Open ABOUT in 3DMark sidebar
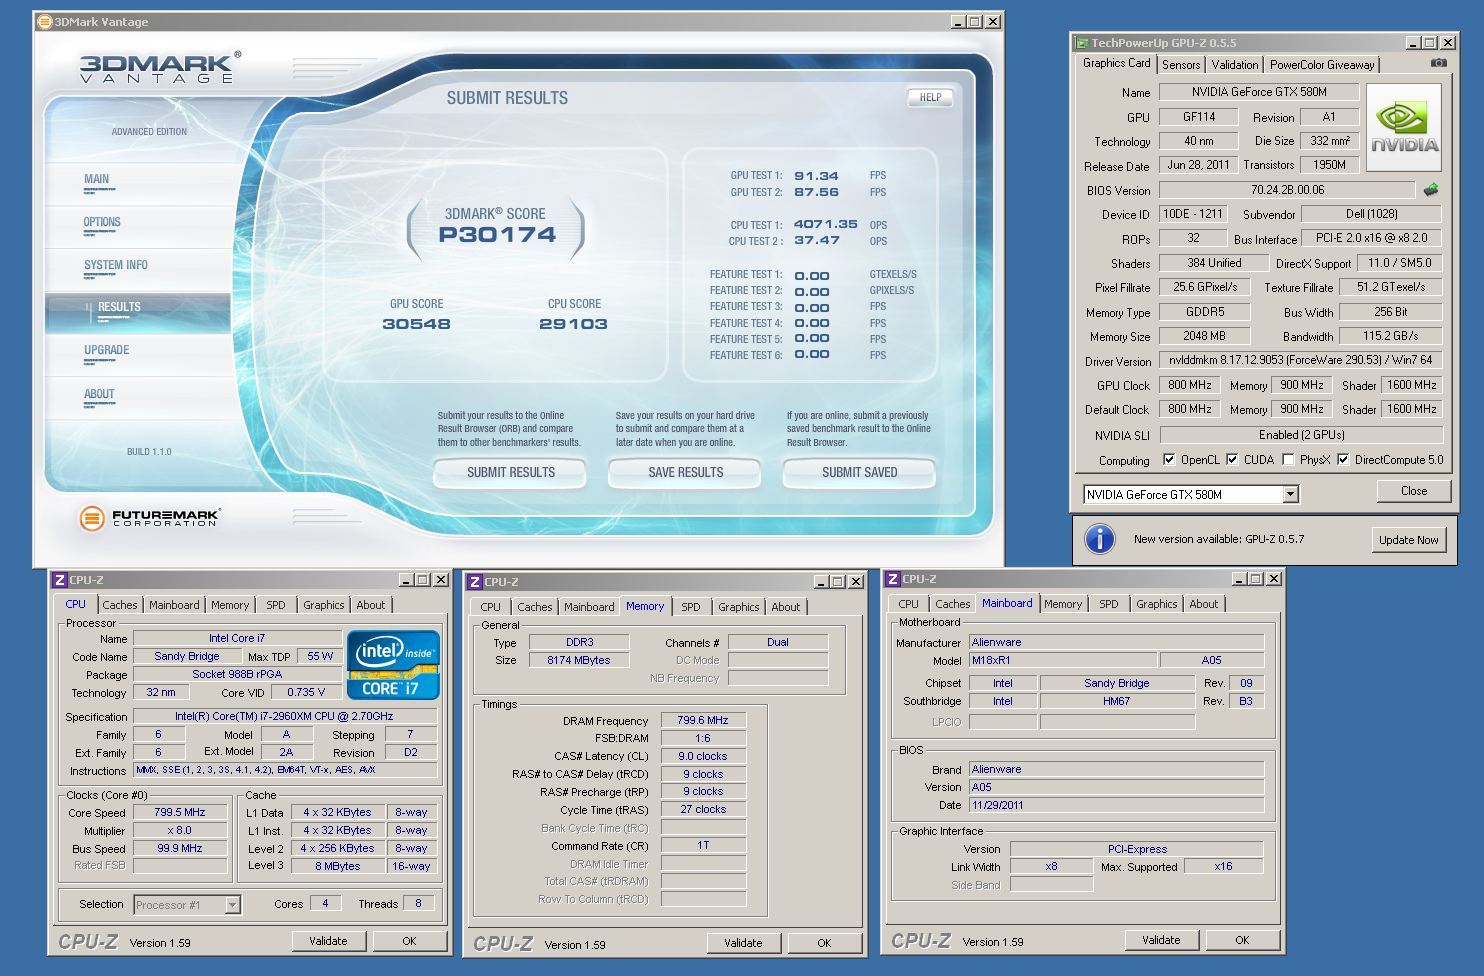 (99, 394)
